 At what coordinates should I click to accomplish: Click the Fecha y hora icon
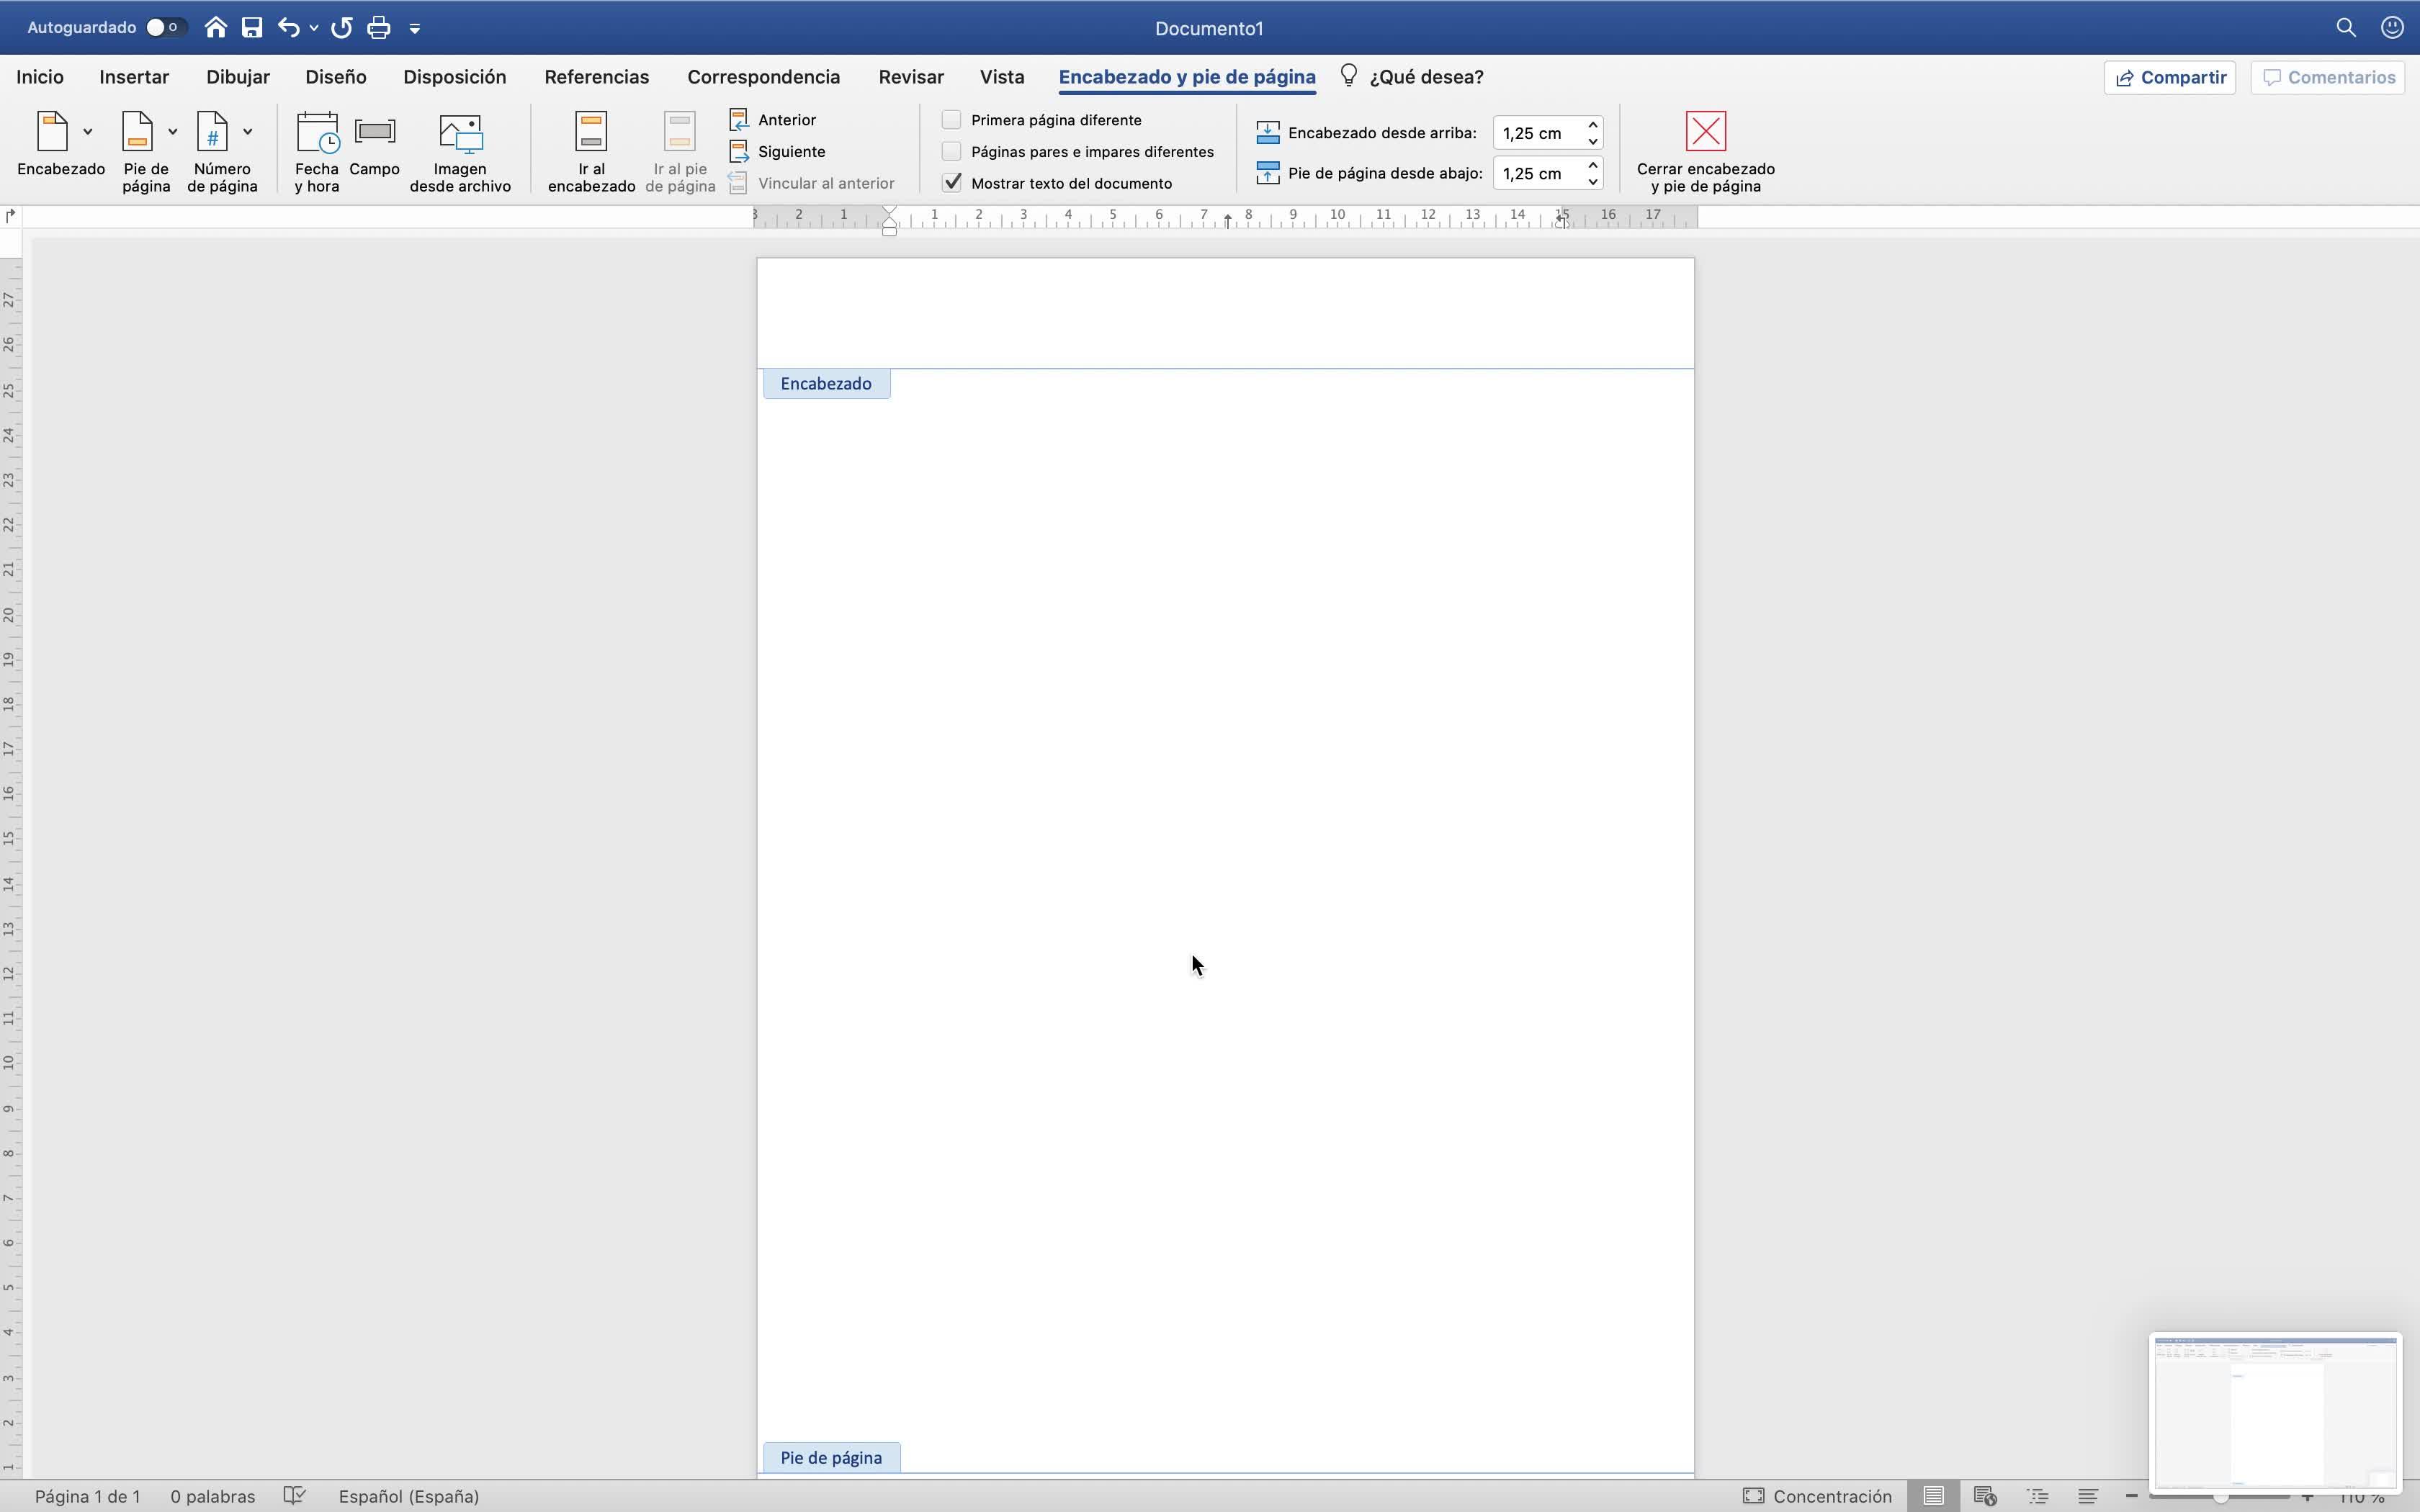point(317,133)
